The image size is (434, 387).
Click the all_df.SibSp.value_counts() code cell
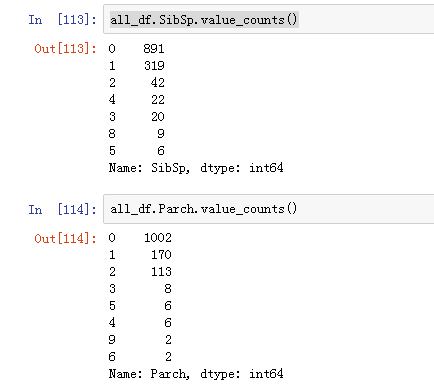(x=269, y=19)
